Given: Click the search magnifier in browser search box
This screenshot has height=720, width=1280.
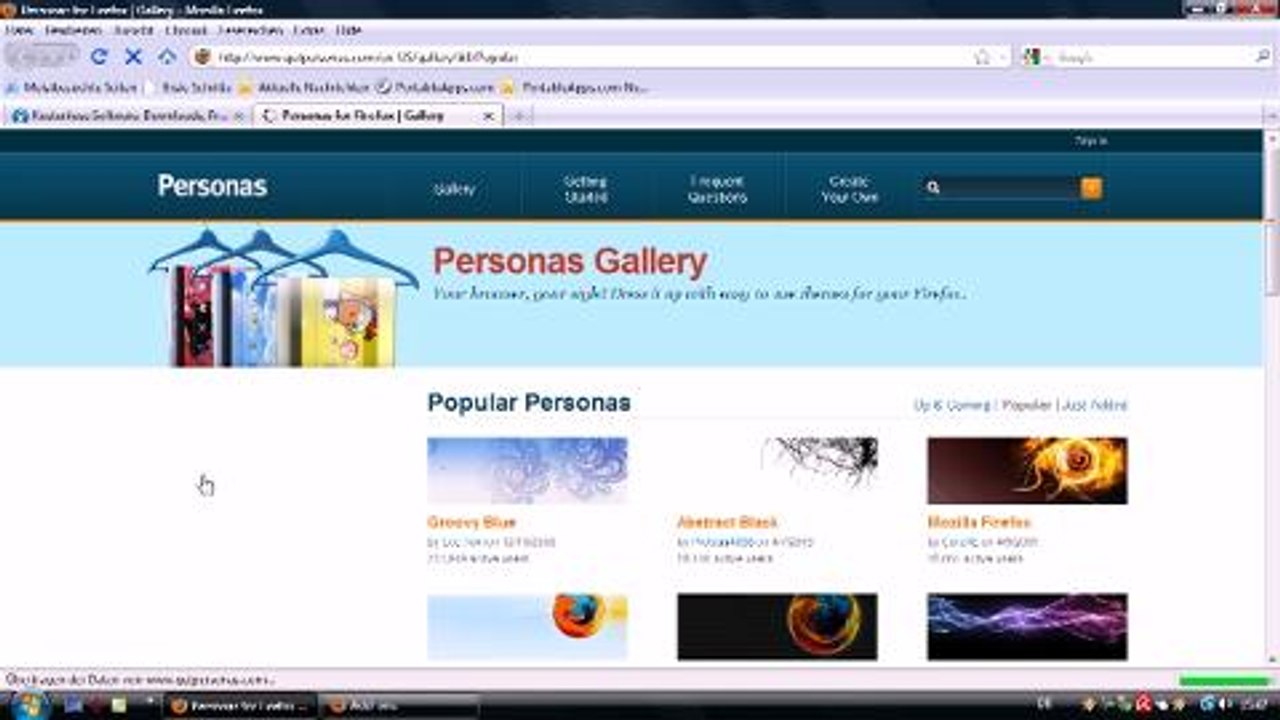Looking at the screenshot, I should [1263, 57].
